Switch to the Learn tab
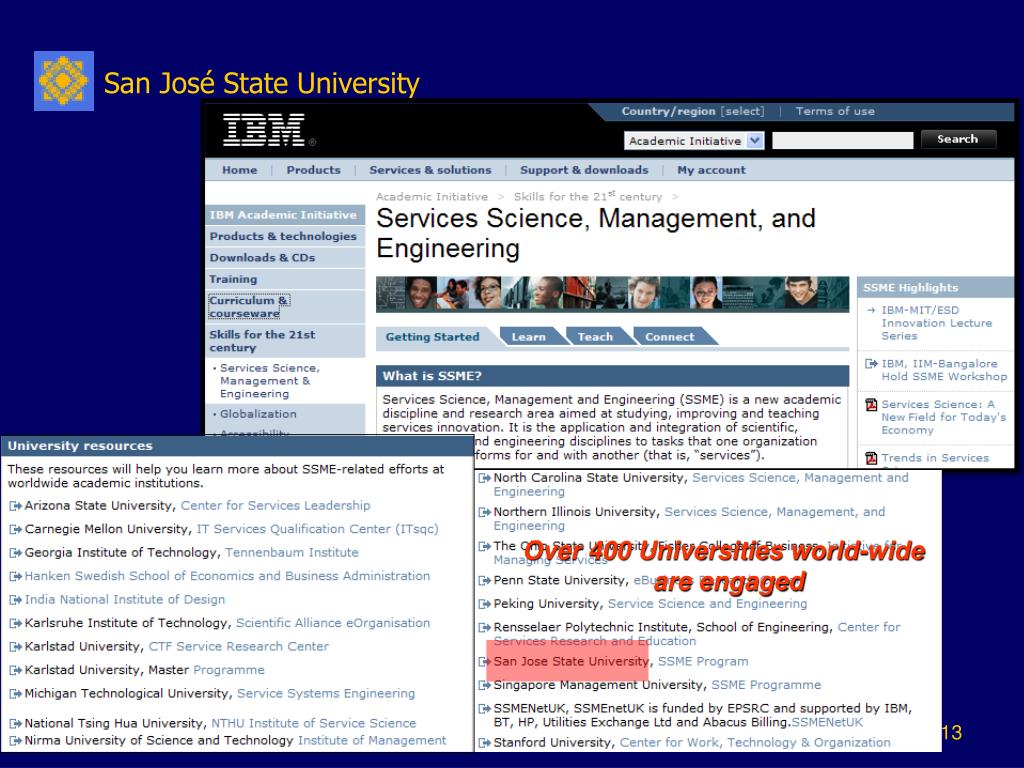1024x768 pixels. click(529, 337)
